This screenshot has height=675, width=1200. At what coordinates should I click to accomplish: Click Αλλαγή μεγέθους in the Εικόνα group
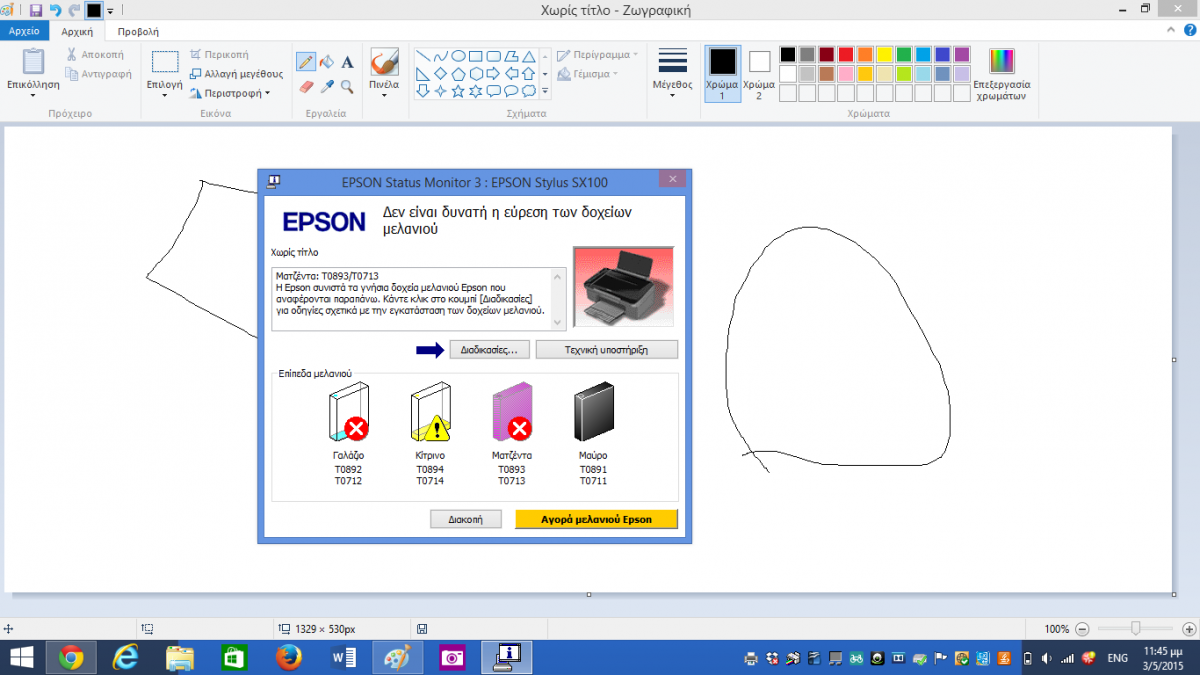[x=236, y=74]
